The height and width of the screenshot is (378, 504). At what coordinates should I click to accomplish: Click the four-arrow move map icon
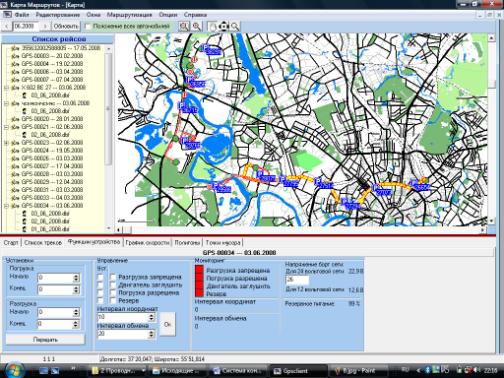pos(224,26)
